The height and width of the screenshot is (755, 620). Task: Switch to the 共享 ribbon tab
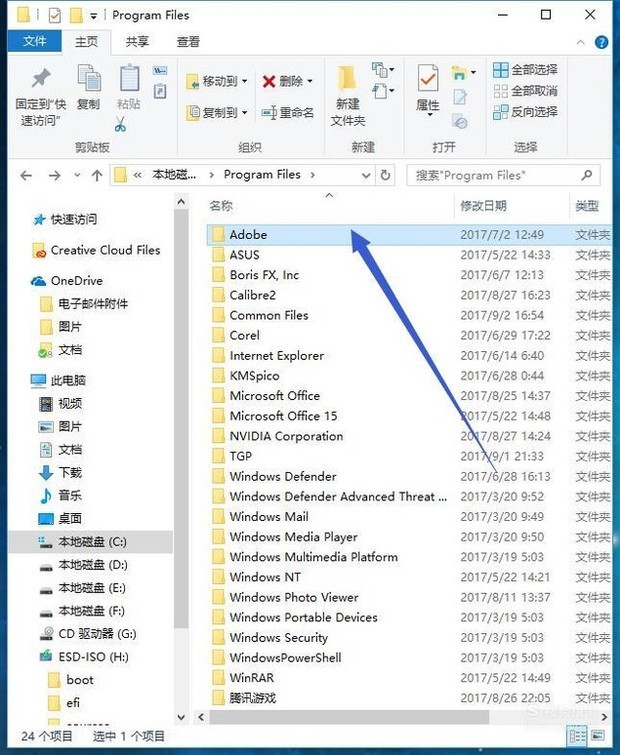coord(137,42)
